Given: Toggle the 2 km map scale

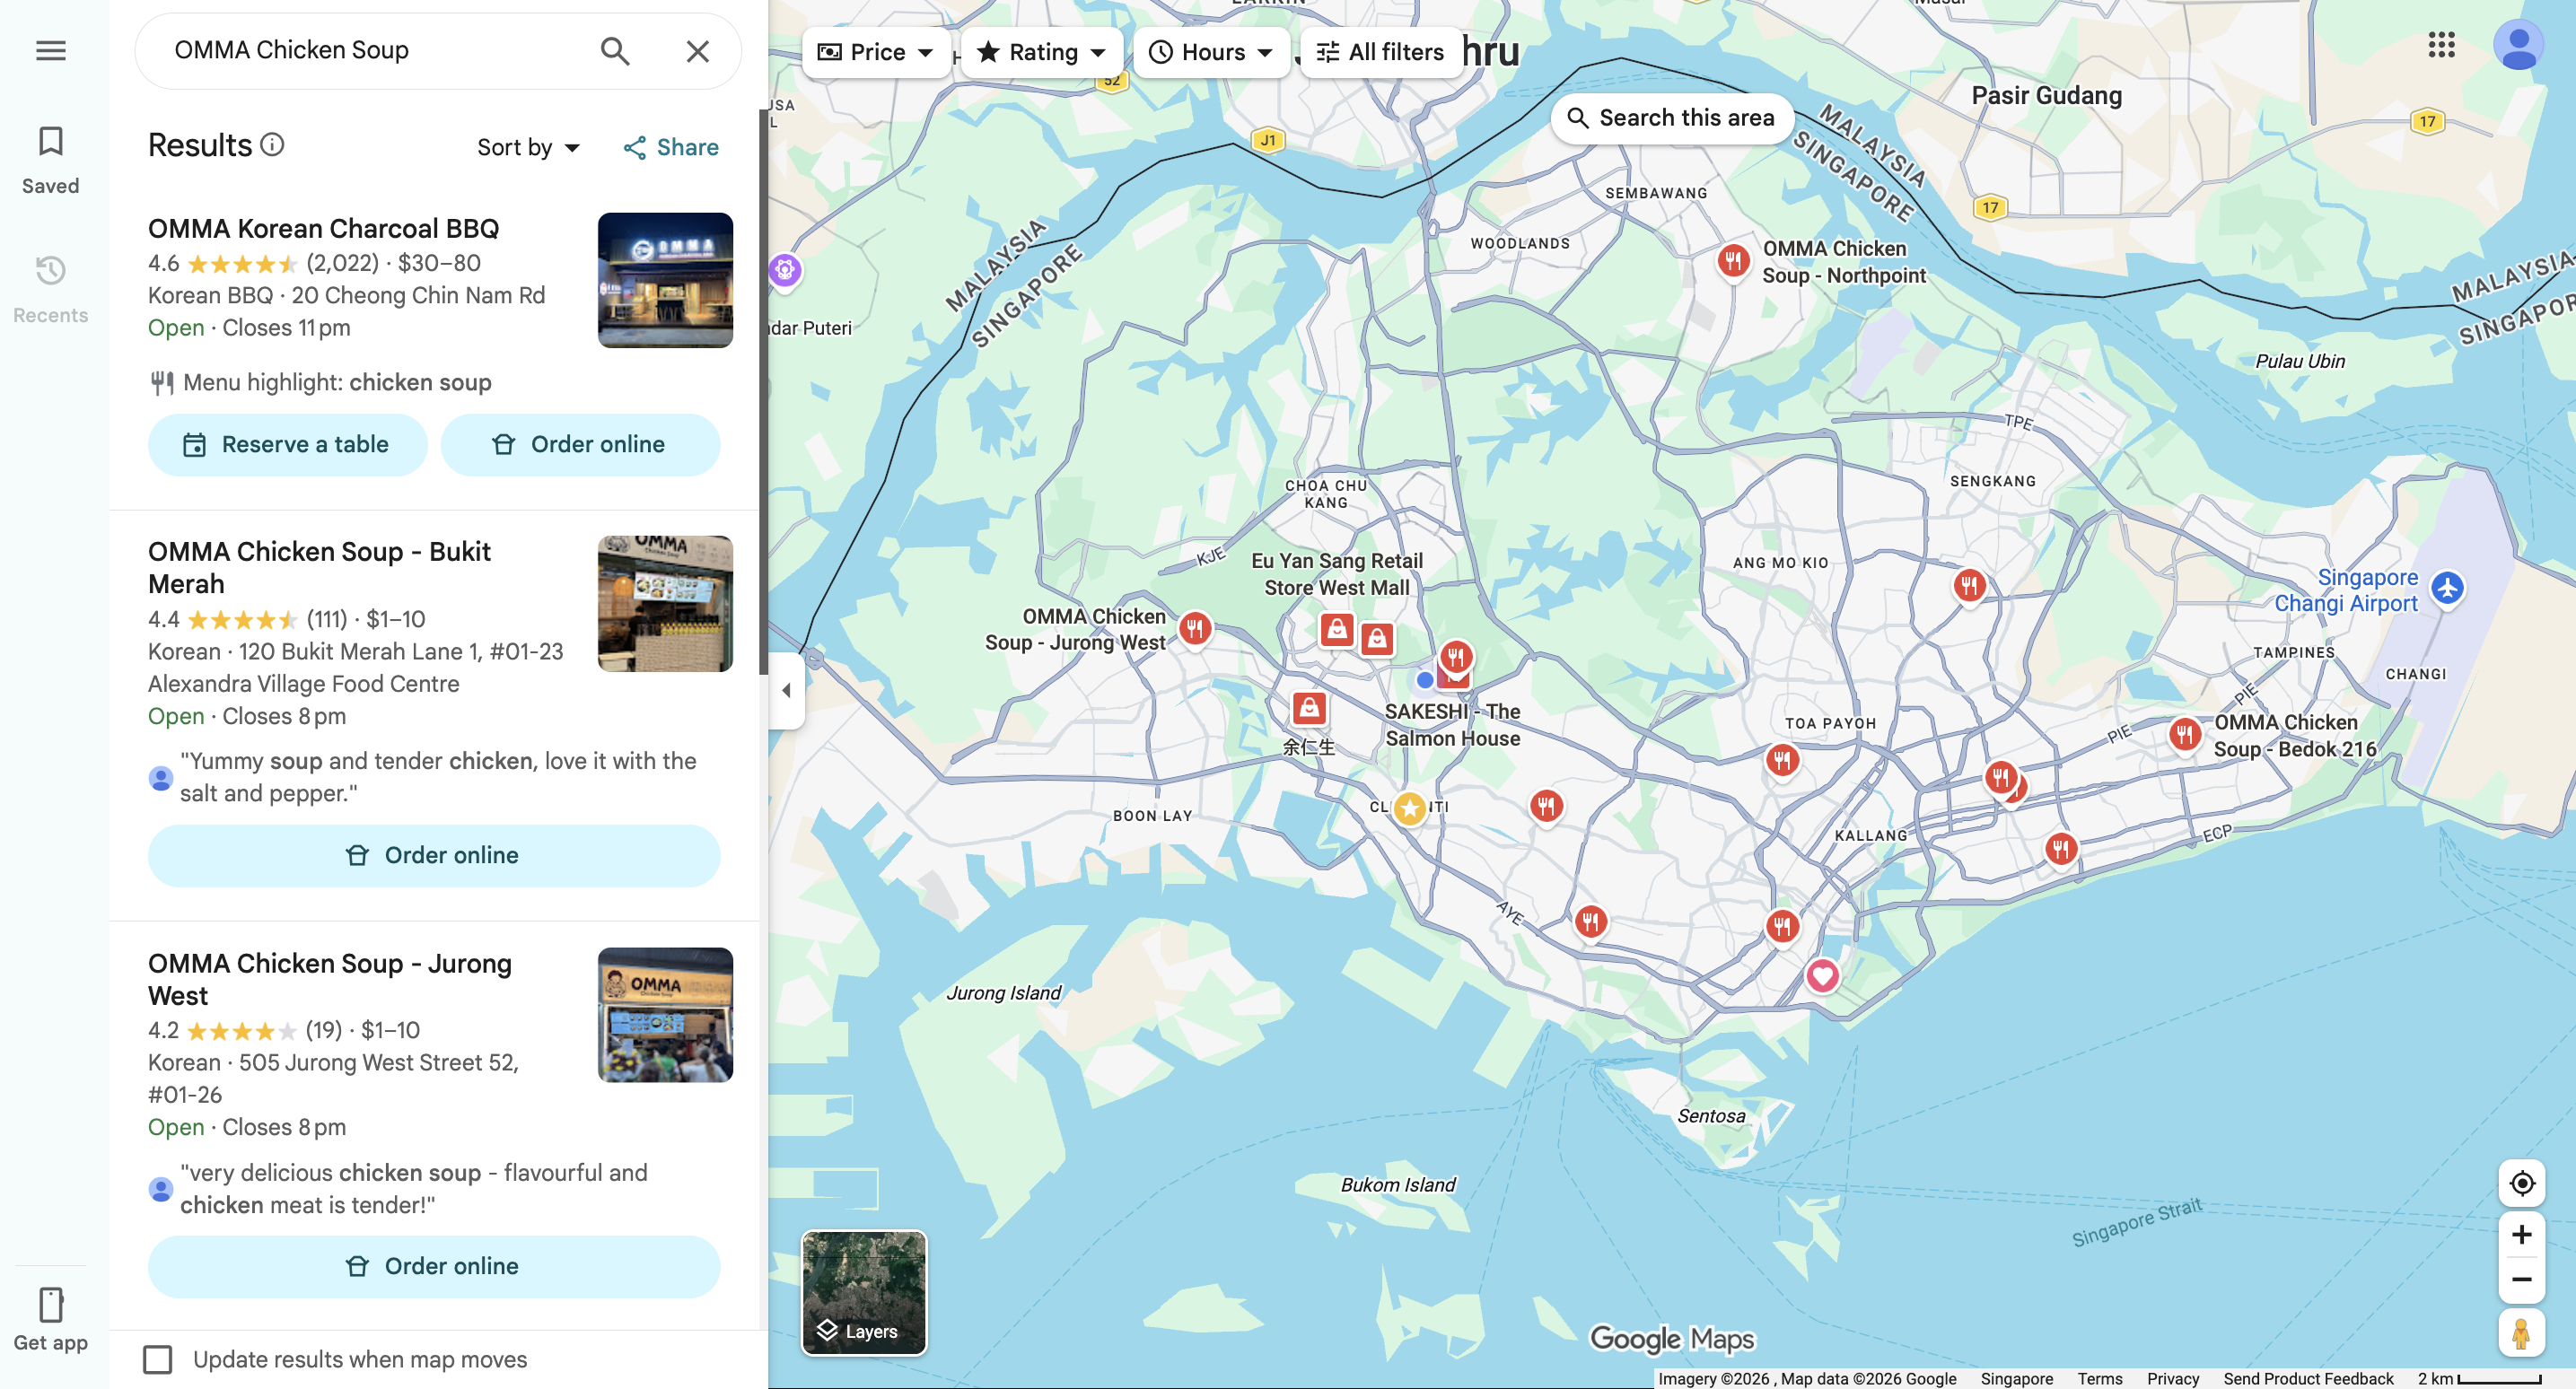Looking at the screenshot, I should [2480, 1378].
